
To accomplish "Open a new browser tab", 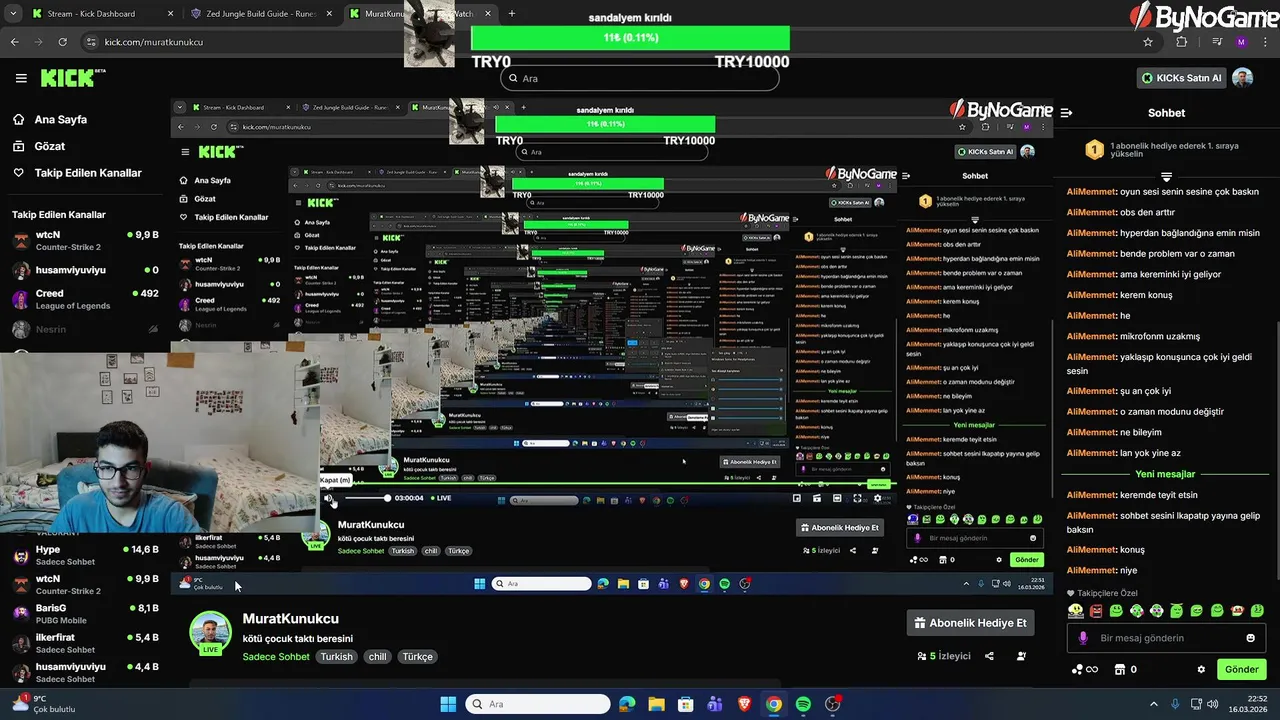I will (x=512, y=14).
